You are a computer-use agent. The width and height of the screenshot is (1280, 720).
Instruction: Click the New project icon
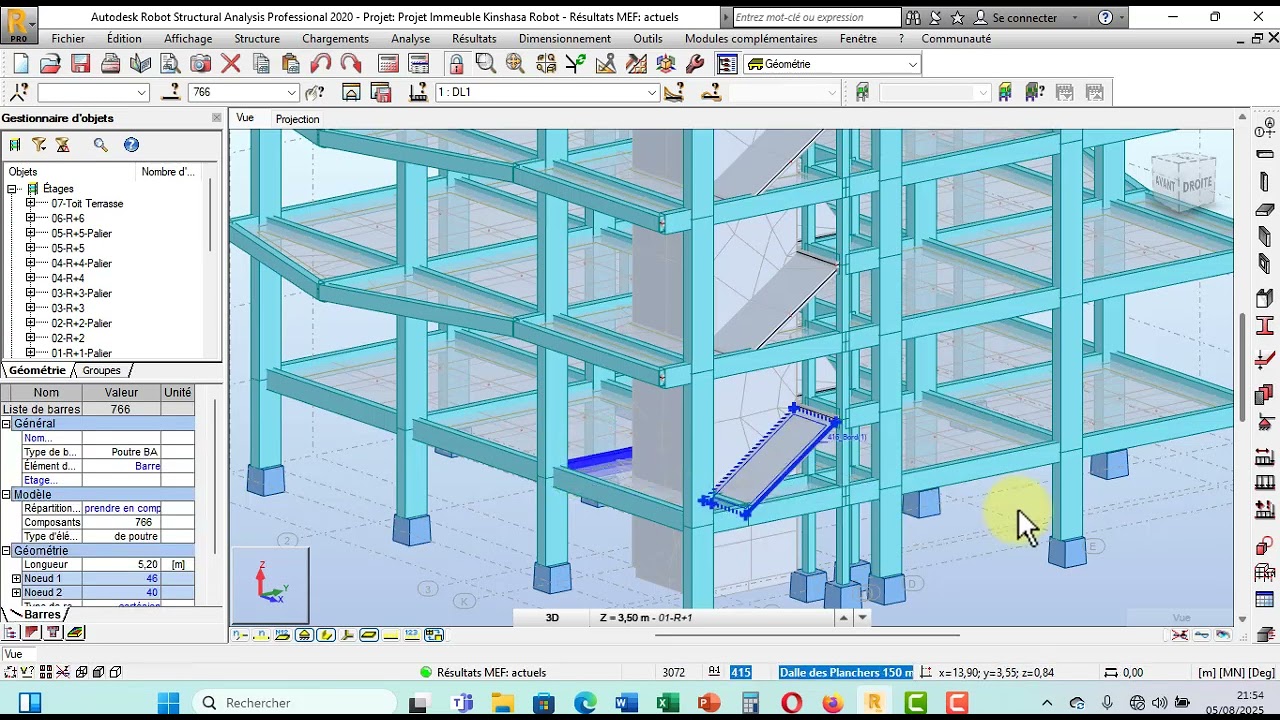pos(21,64)
